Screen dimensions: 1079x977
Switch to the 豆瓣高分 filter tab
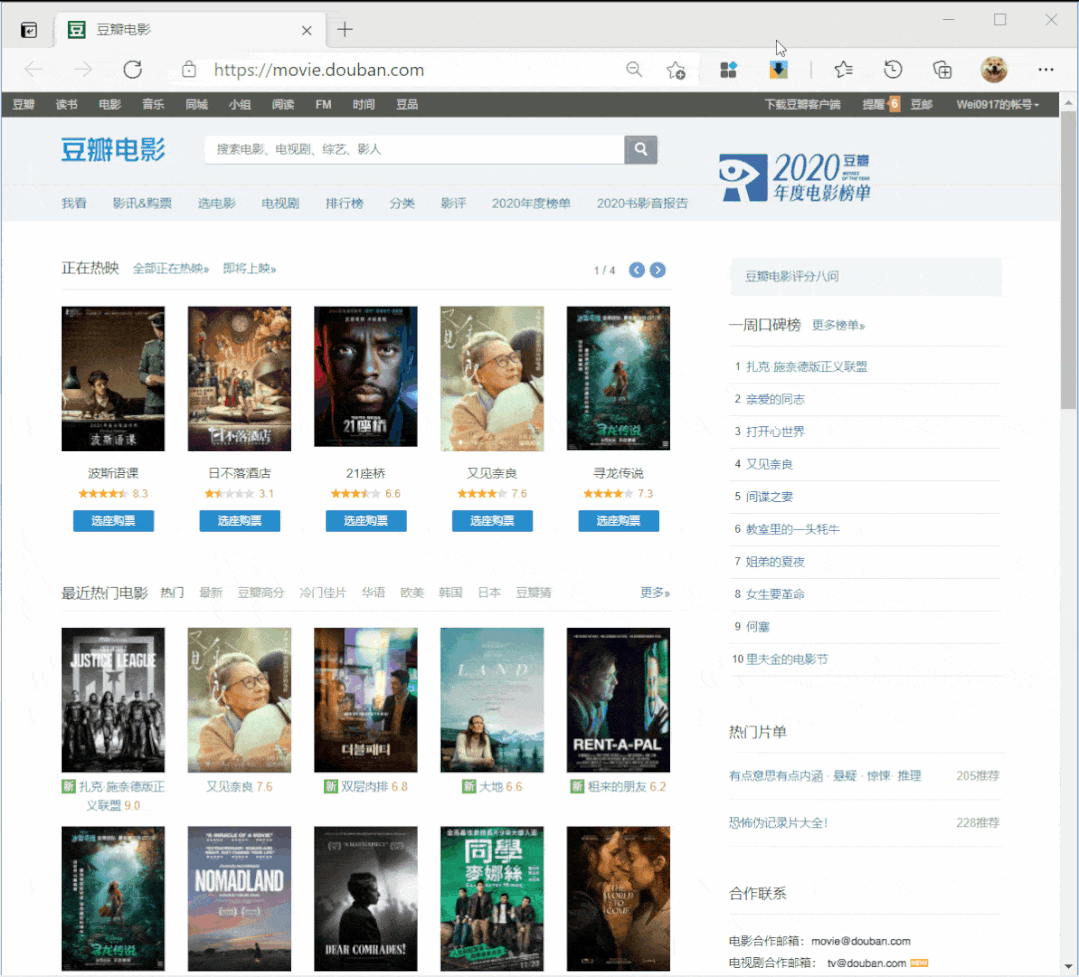[x=260, y=593]
